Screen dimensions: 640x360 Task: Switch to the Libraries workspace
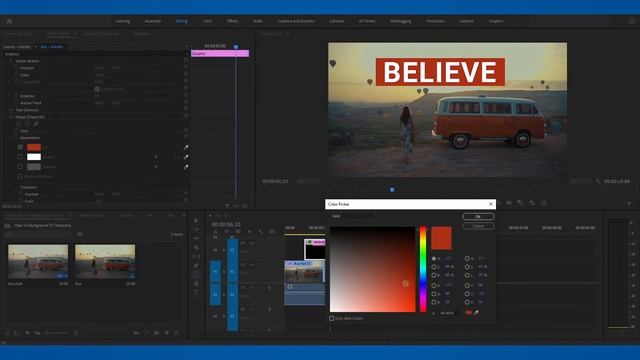point(336,21)
